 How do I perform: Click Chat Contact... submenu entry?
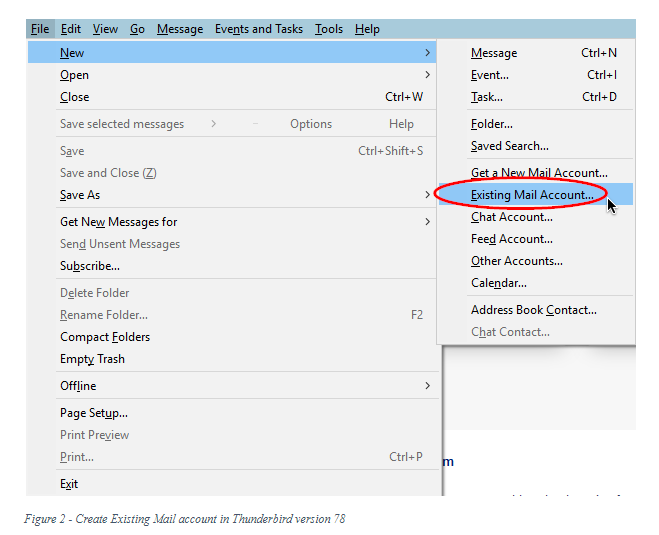536,332
